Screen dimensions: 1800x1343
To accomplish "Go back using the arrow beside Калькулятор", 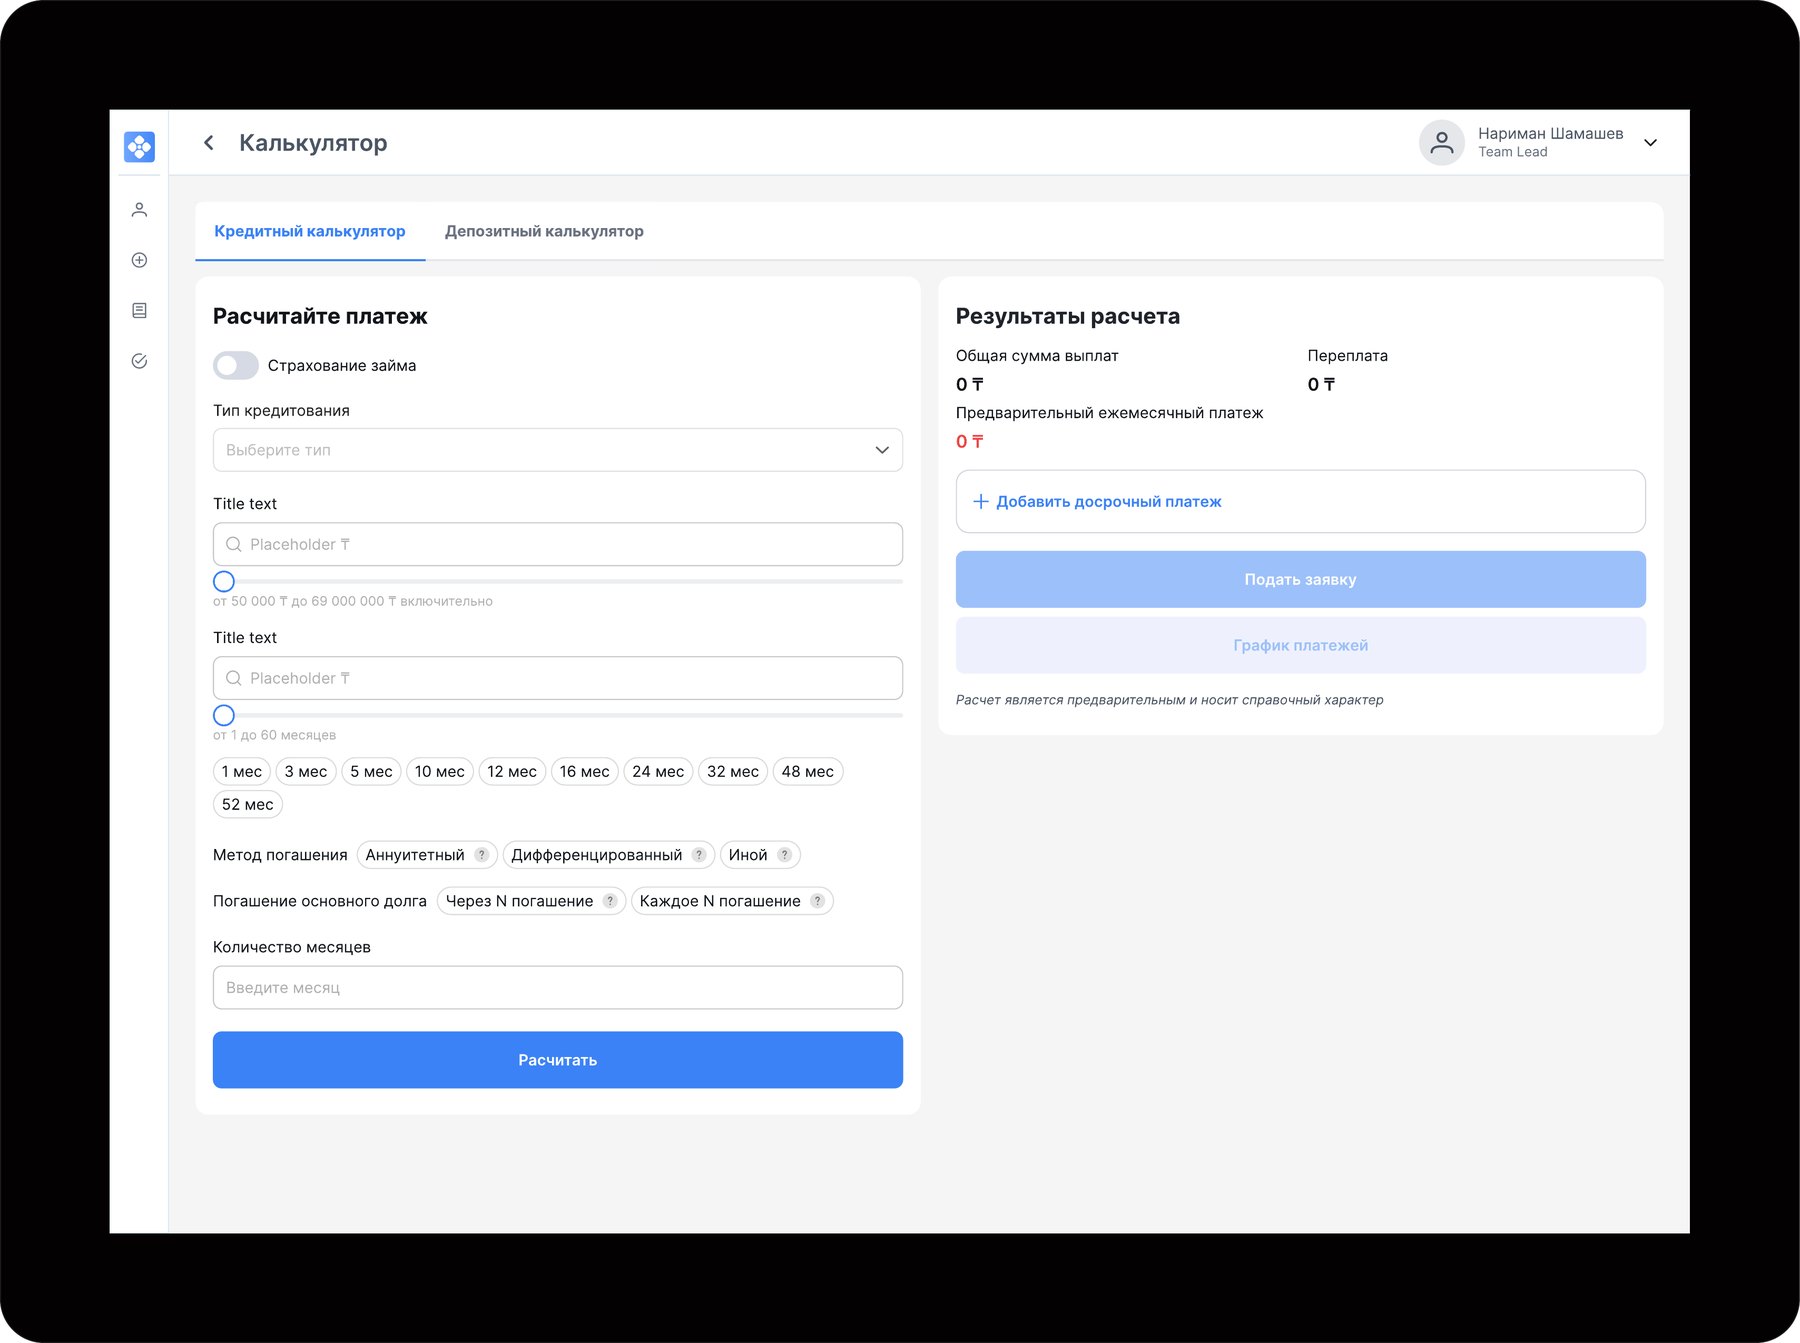I will point(209,143).
